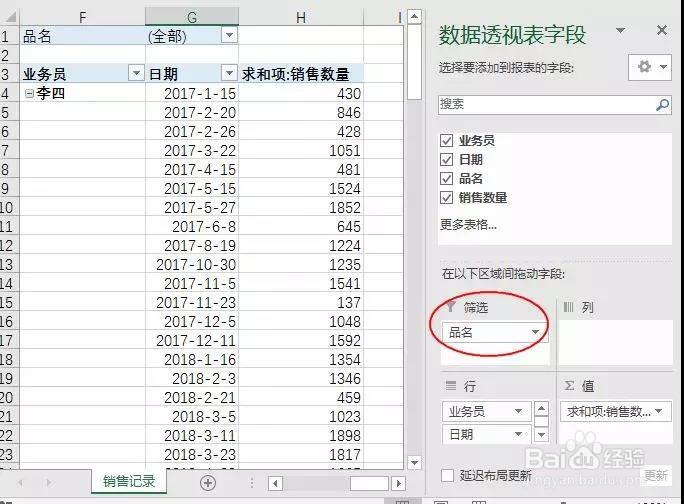Enable 延迟布局更新 checkbox
684x504 pixels.
pos(447,475)
